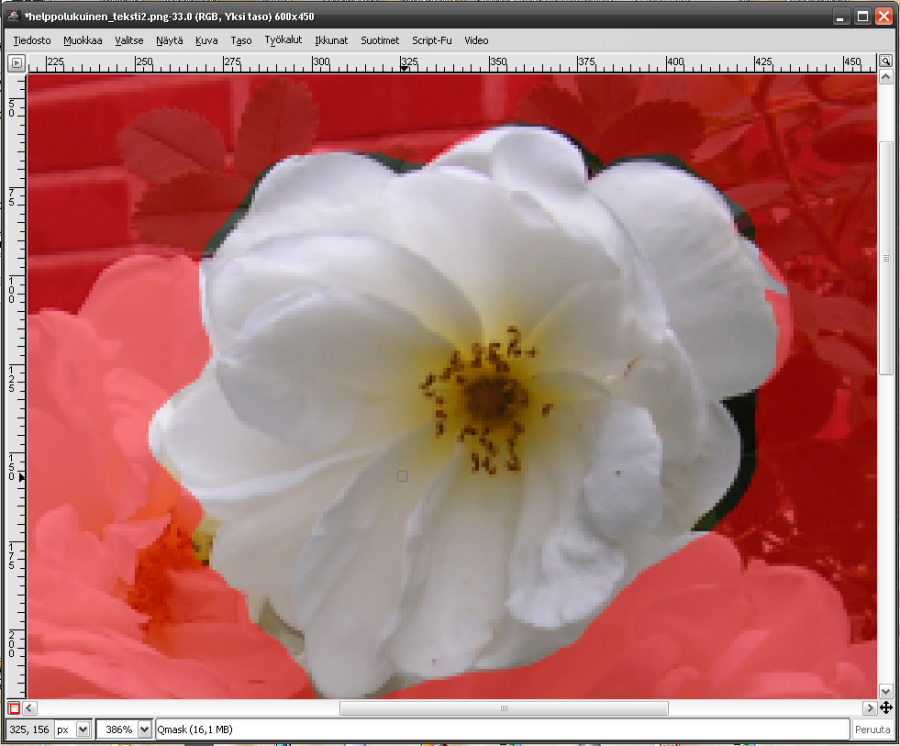Click the horizontal scrollbar right arrow

tap(870, 708)
